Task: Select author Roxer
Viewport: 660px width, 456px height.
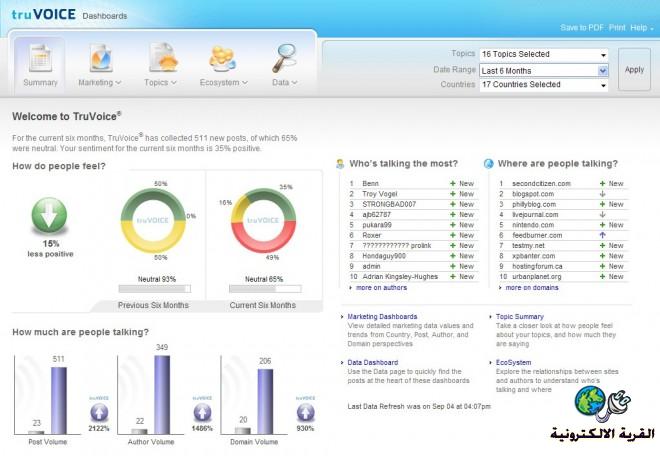Action: [372, 235]
